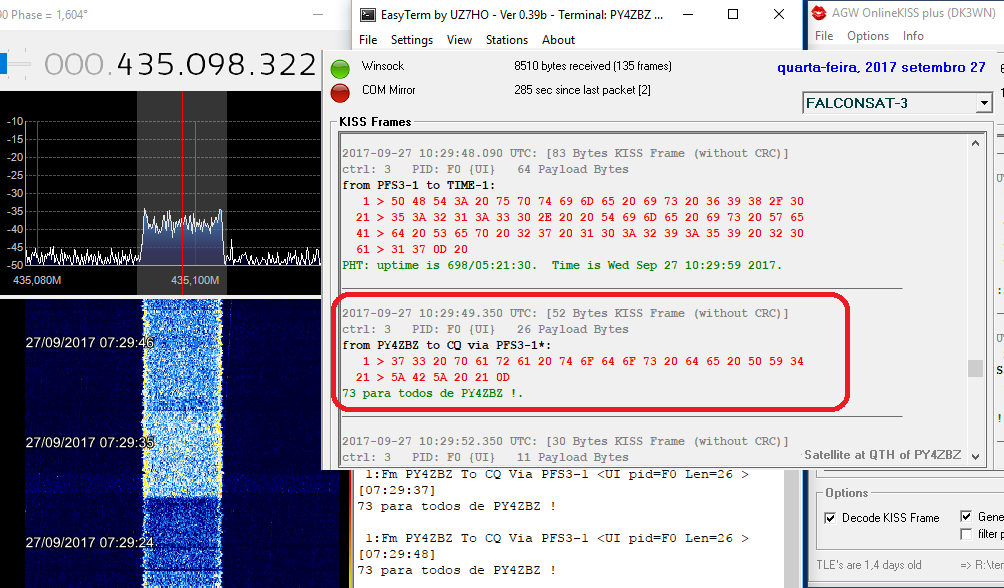Open EasyTerm View menu
This screenshot has width=1004, height=588.
(459, 40)
